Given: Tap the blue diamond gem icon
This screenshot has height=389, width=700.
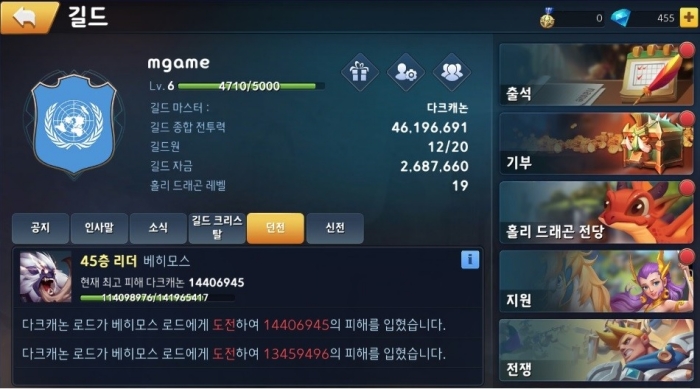Looking at the screenshot, I should coord(620,17).
